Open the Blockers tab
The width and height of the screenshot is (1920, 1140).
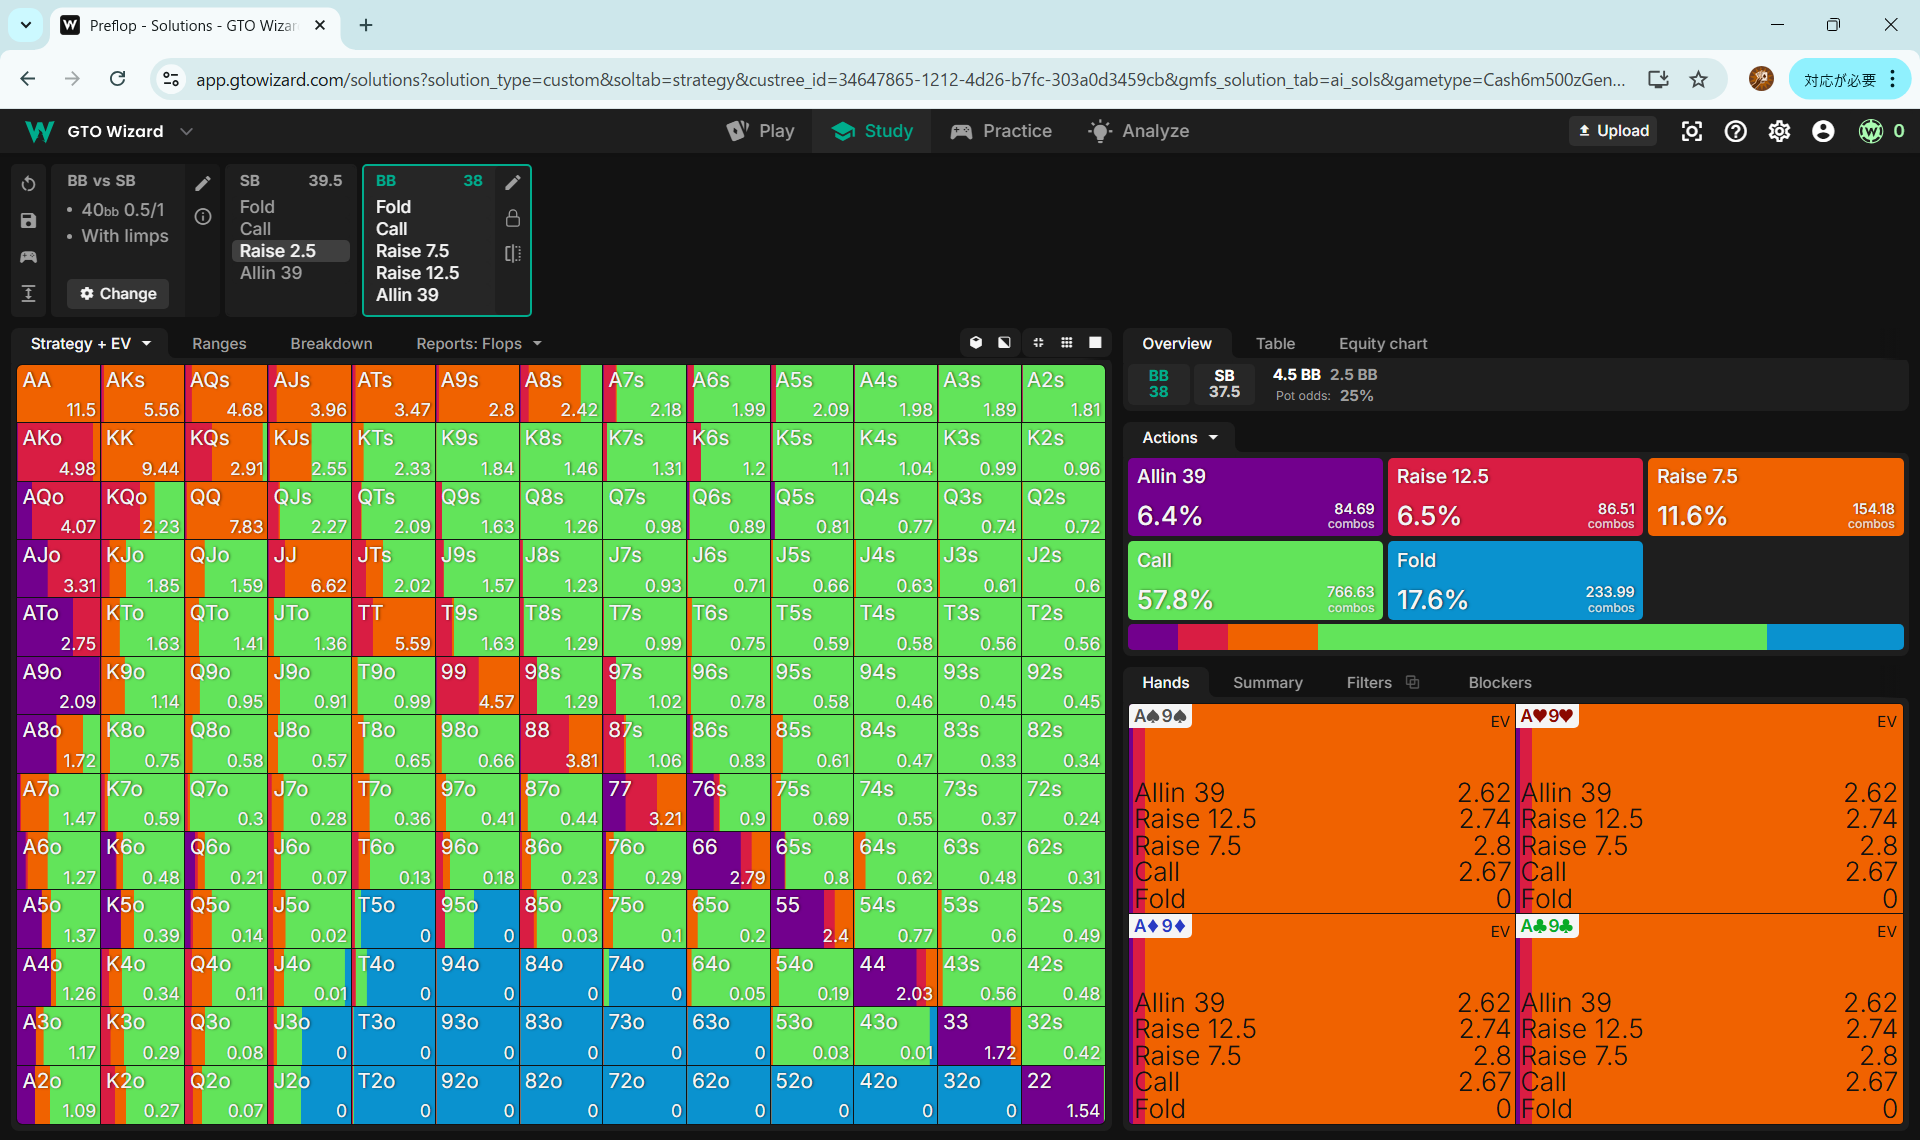point(1499,682)
